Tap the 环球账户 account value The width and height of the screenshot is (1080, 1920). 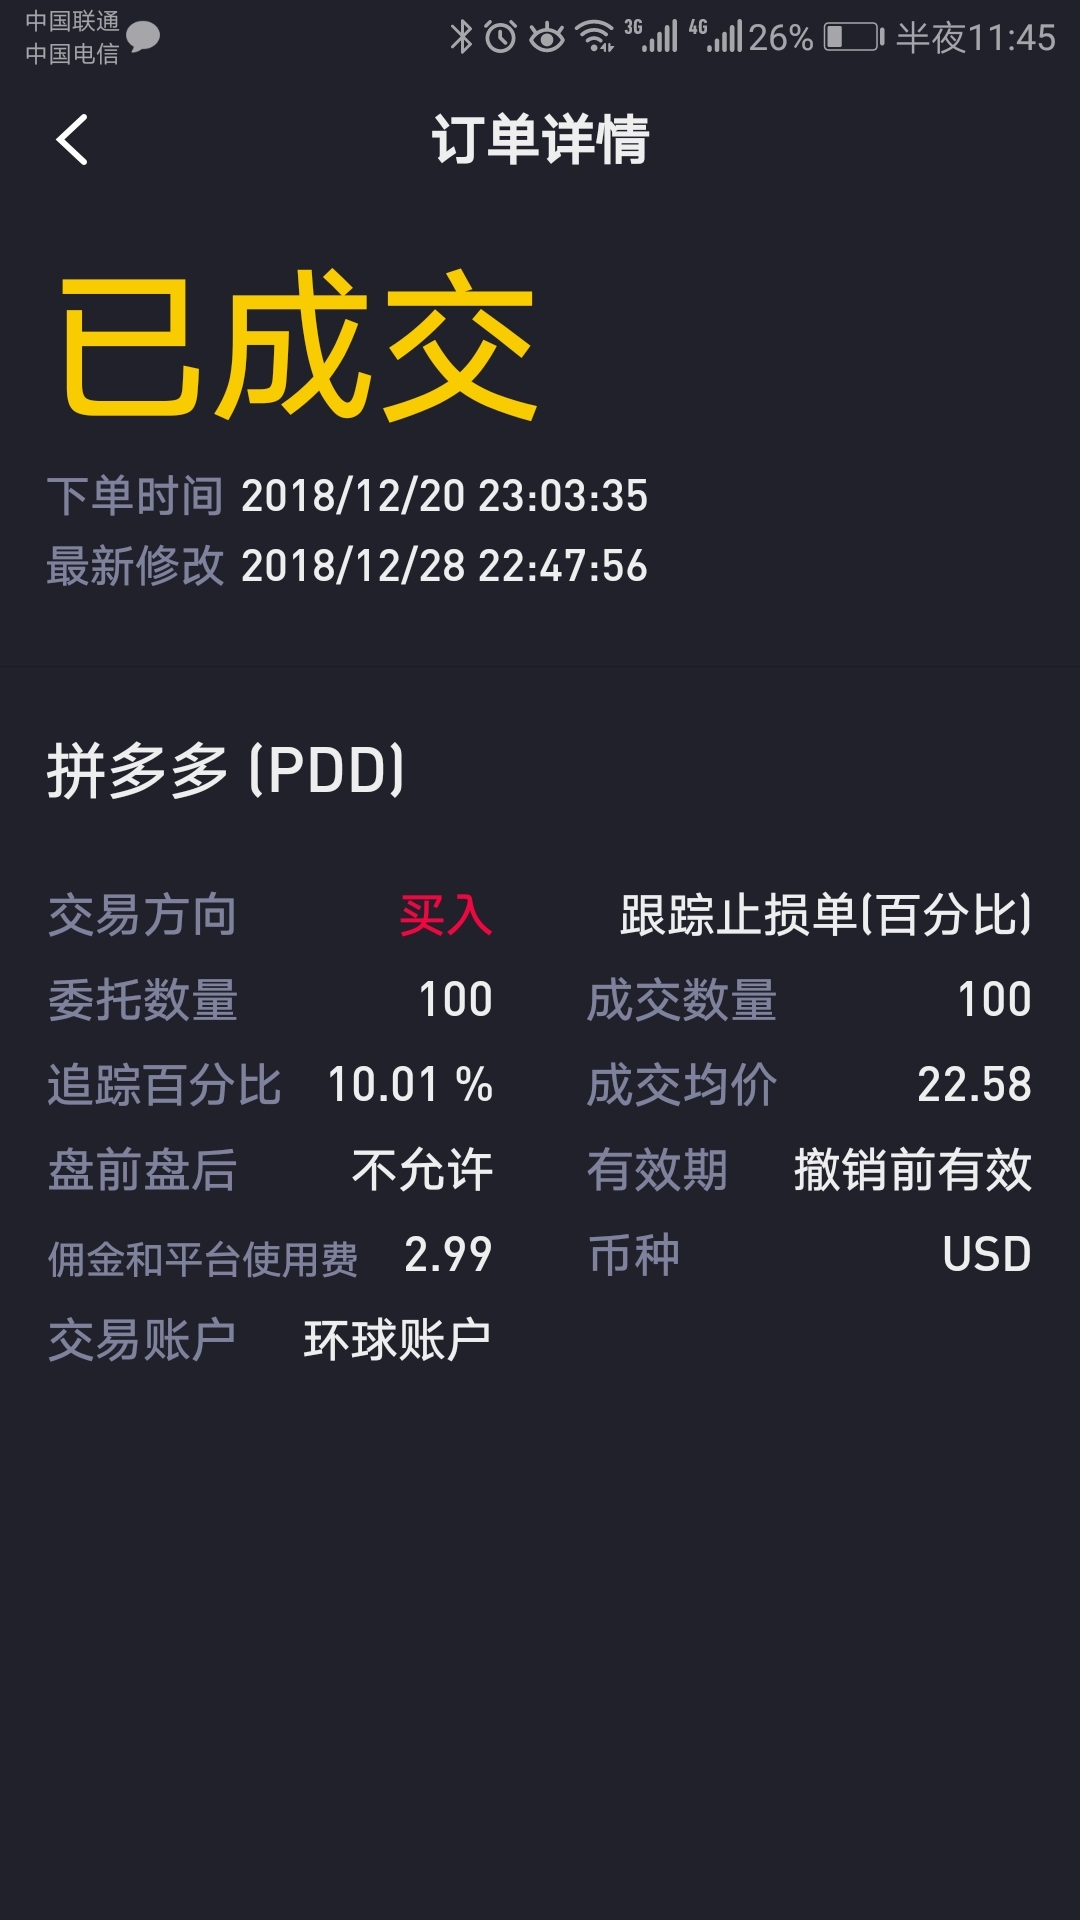tap(397, 1340)
